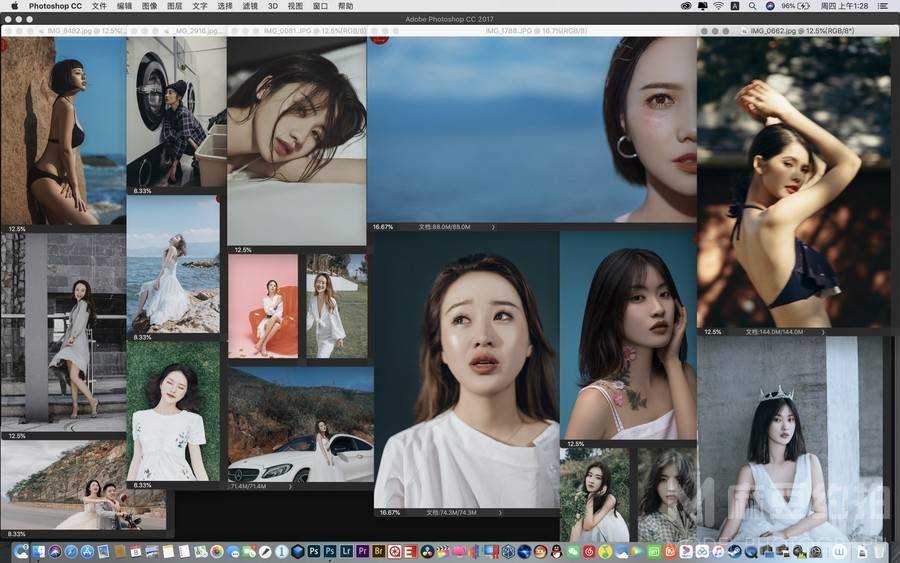This screenshot has width=900, height=563.
Task: Open Finder from the Dock
Action: tap(38, 552)
